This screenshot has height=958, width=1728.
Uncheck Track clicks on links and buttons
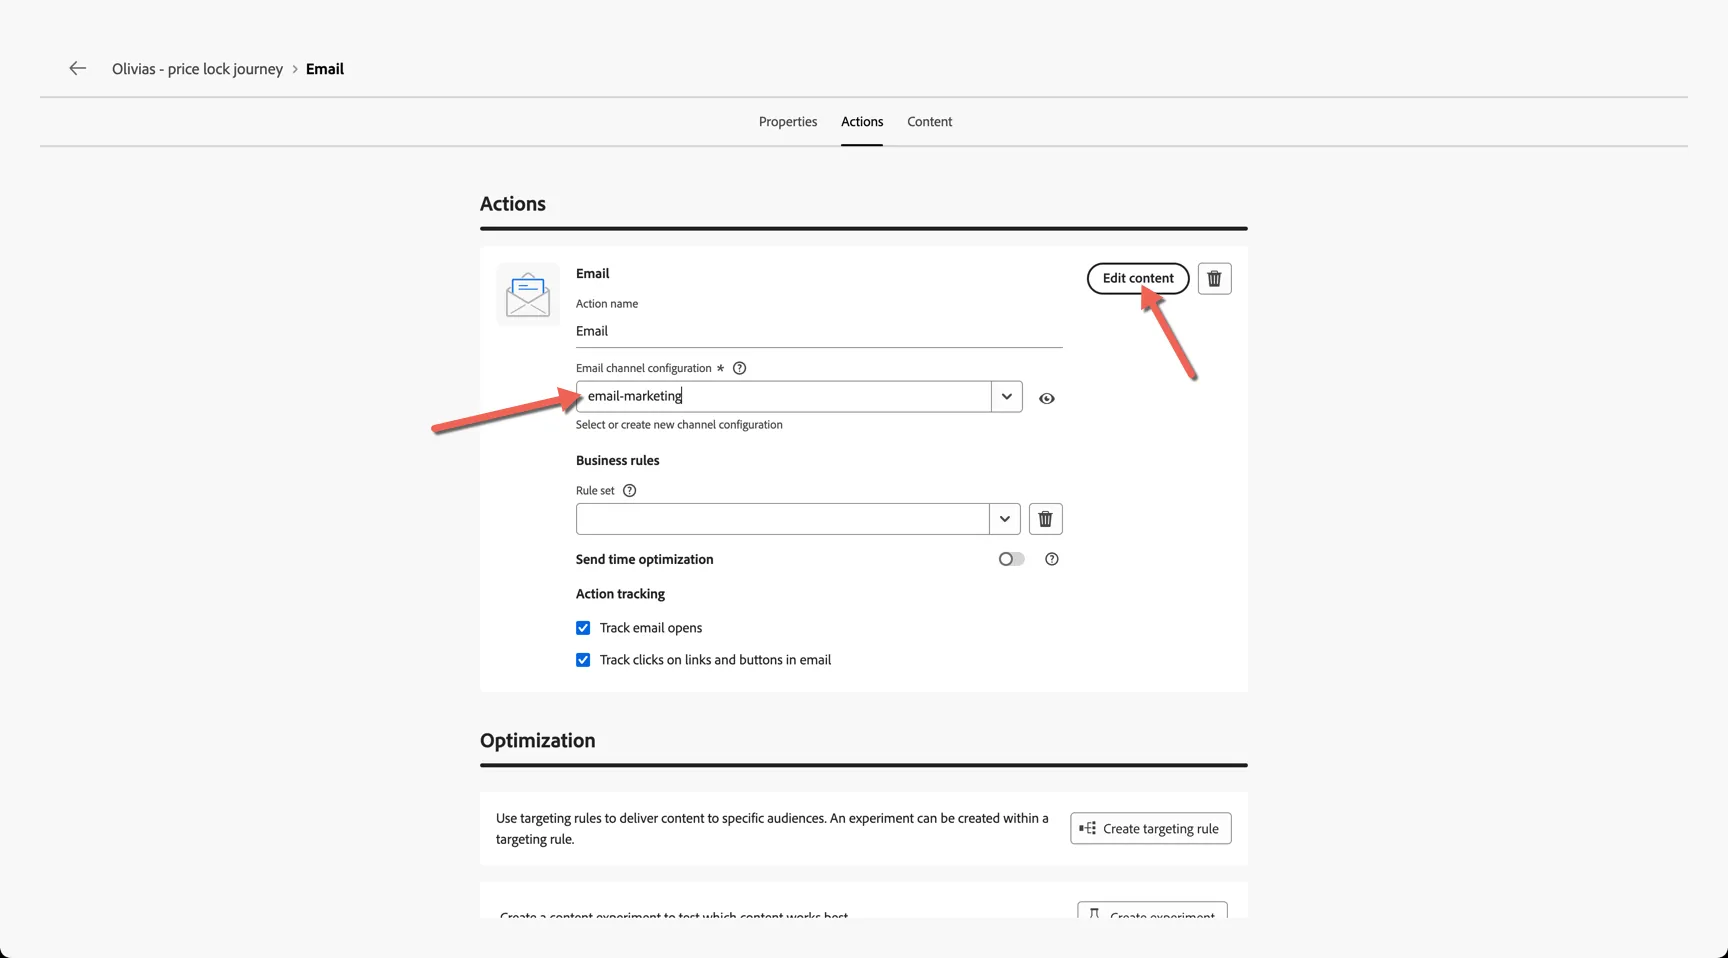click(x=583, y=660)
